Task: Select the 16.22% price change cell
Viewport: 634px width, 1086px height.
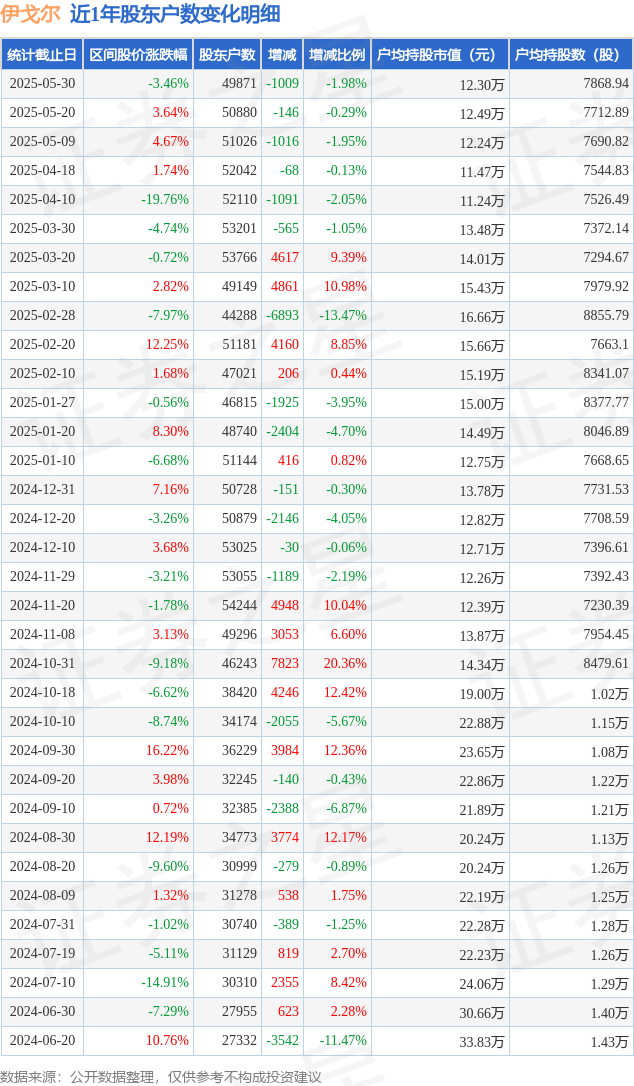Action: (x=167, y=750)
